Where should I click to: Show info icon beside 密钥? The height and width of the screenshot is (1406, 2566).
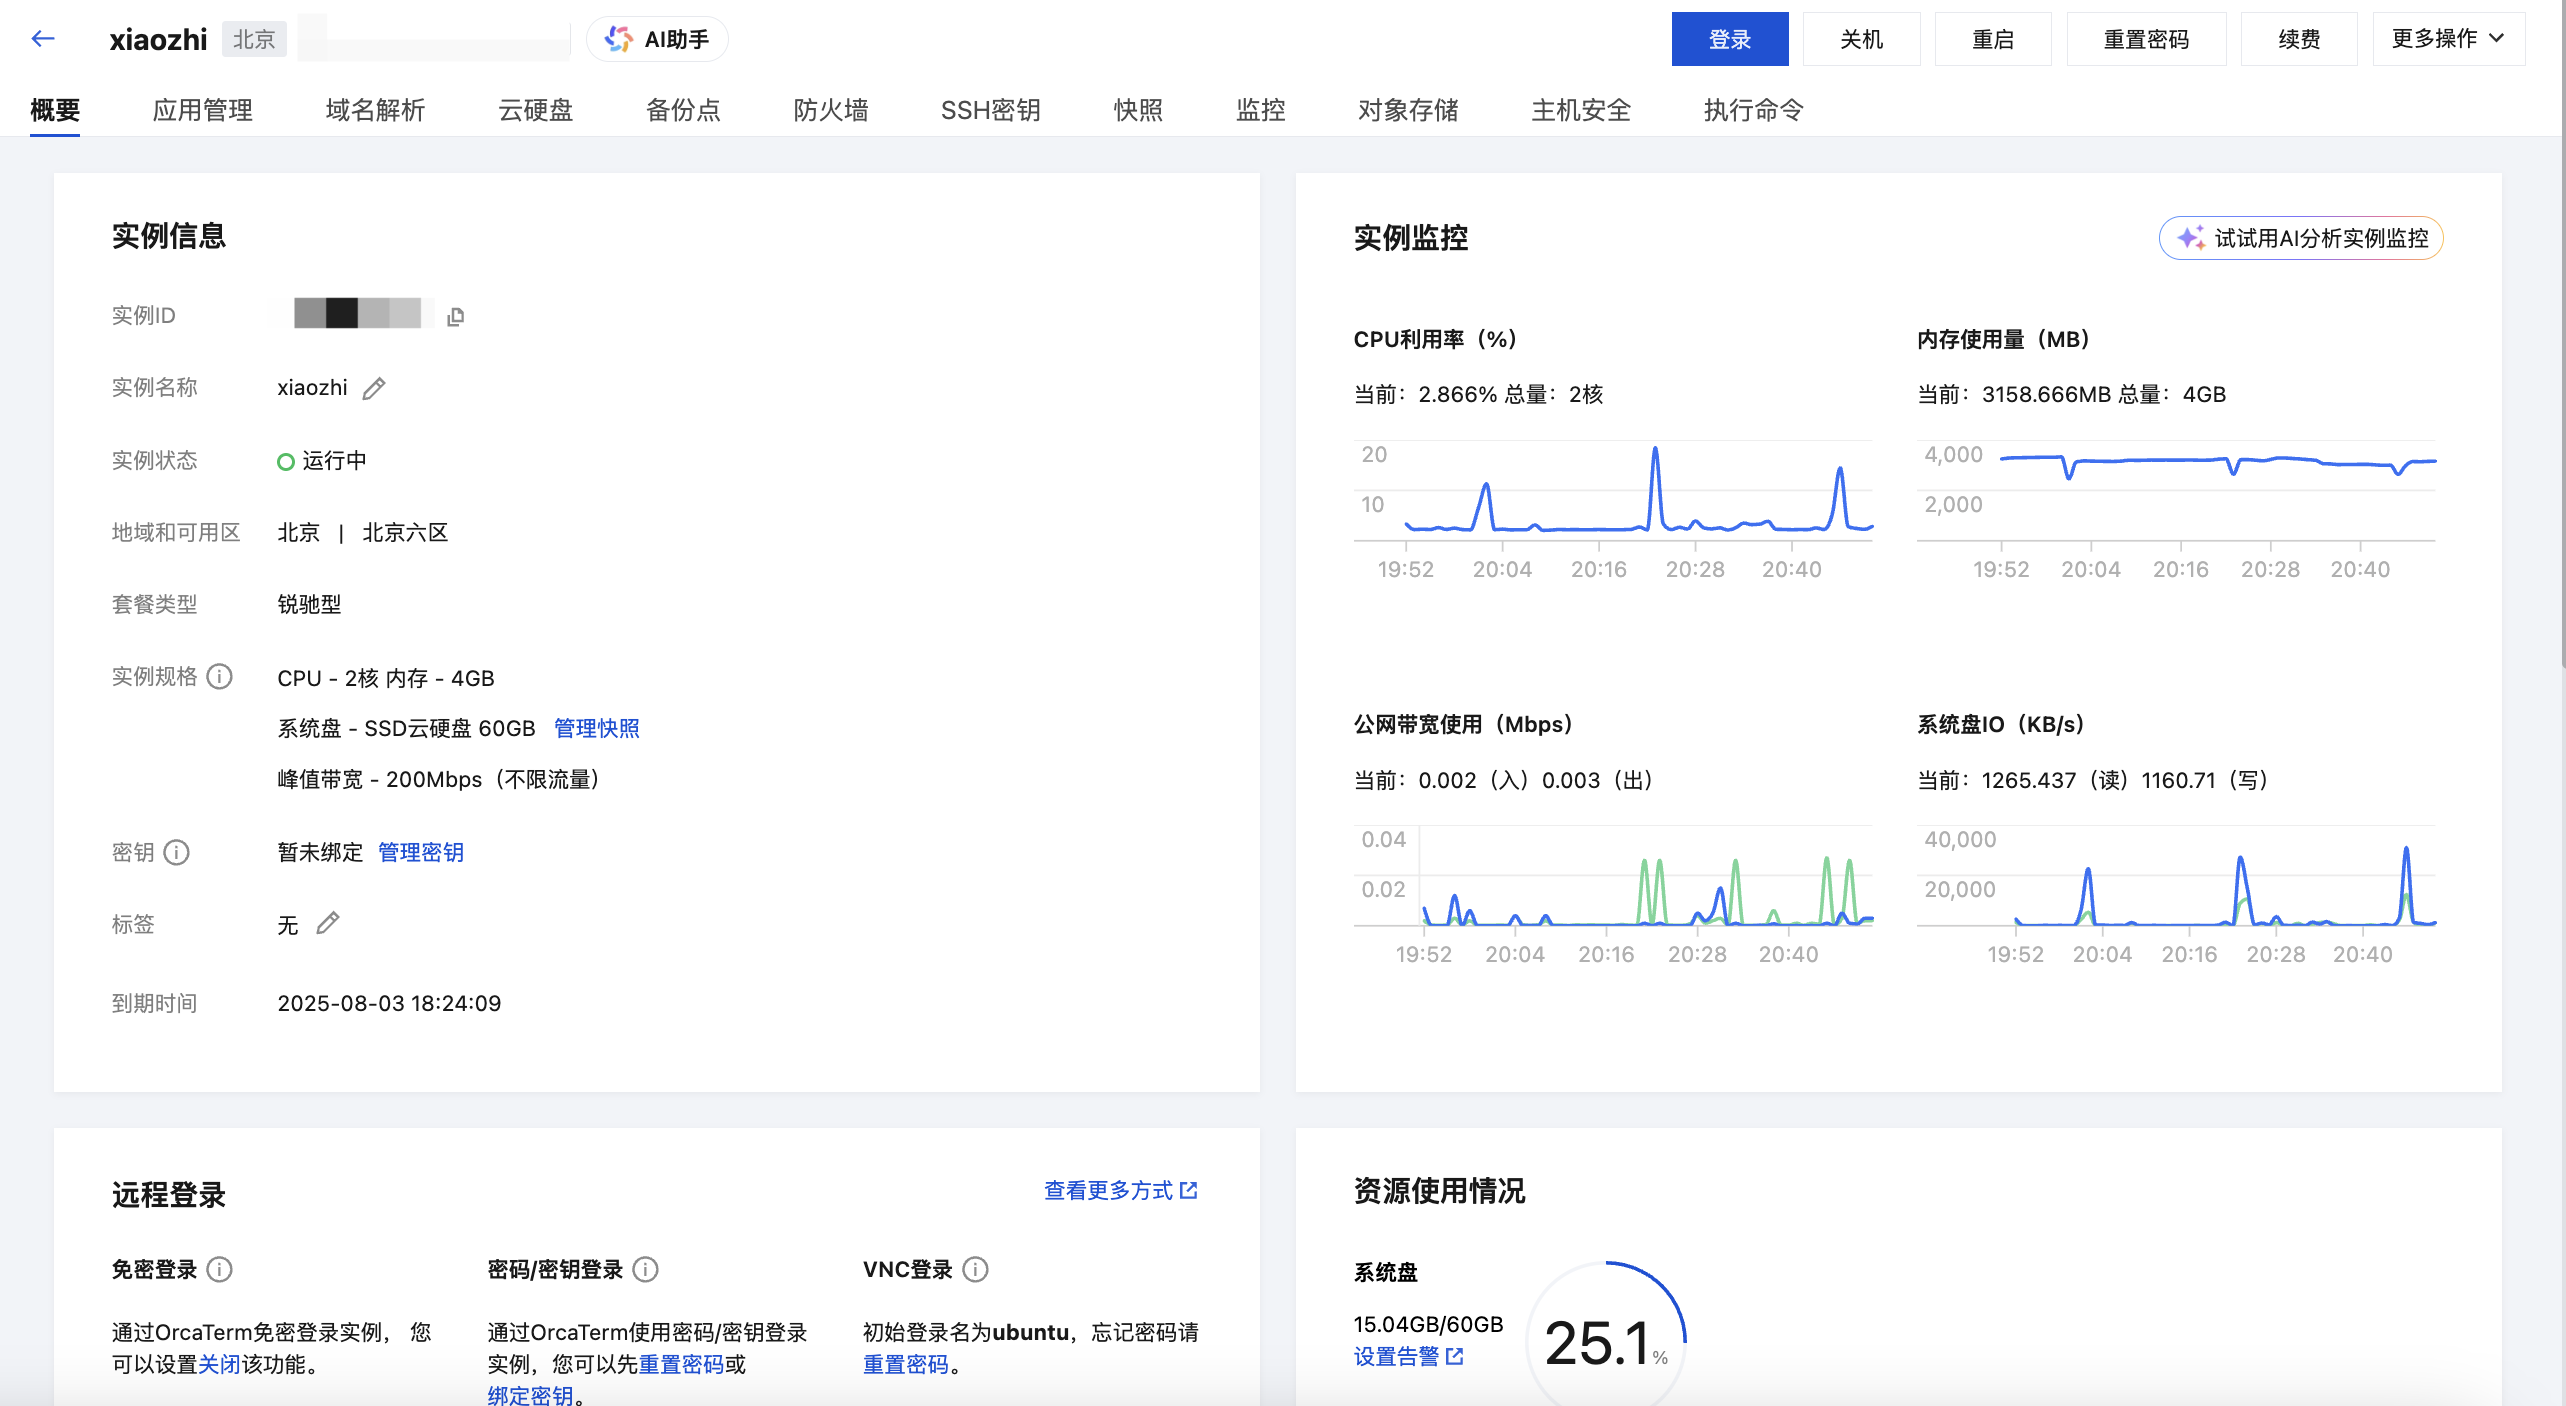coord(177,852)
